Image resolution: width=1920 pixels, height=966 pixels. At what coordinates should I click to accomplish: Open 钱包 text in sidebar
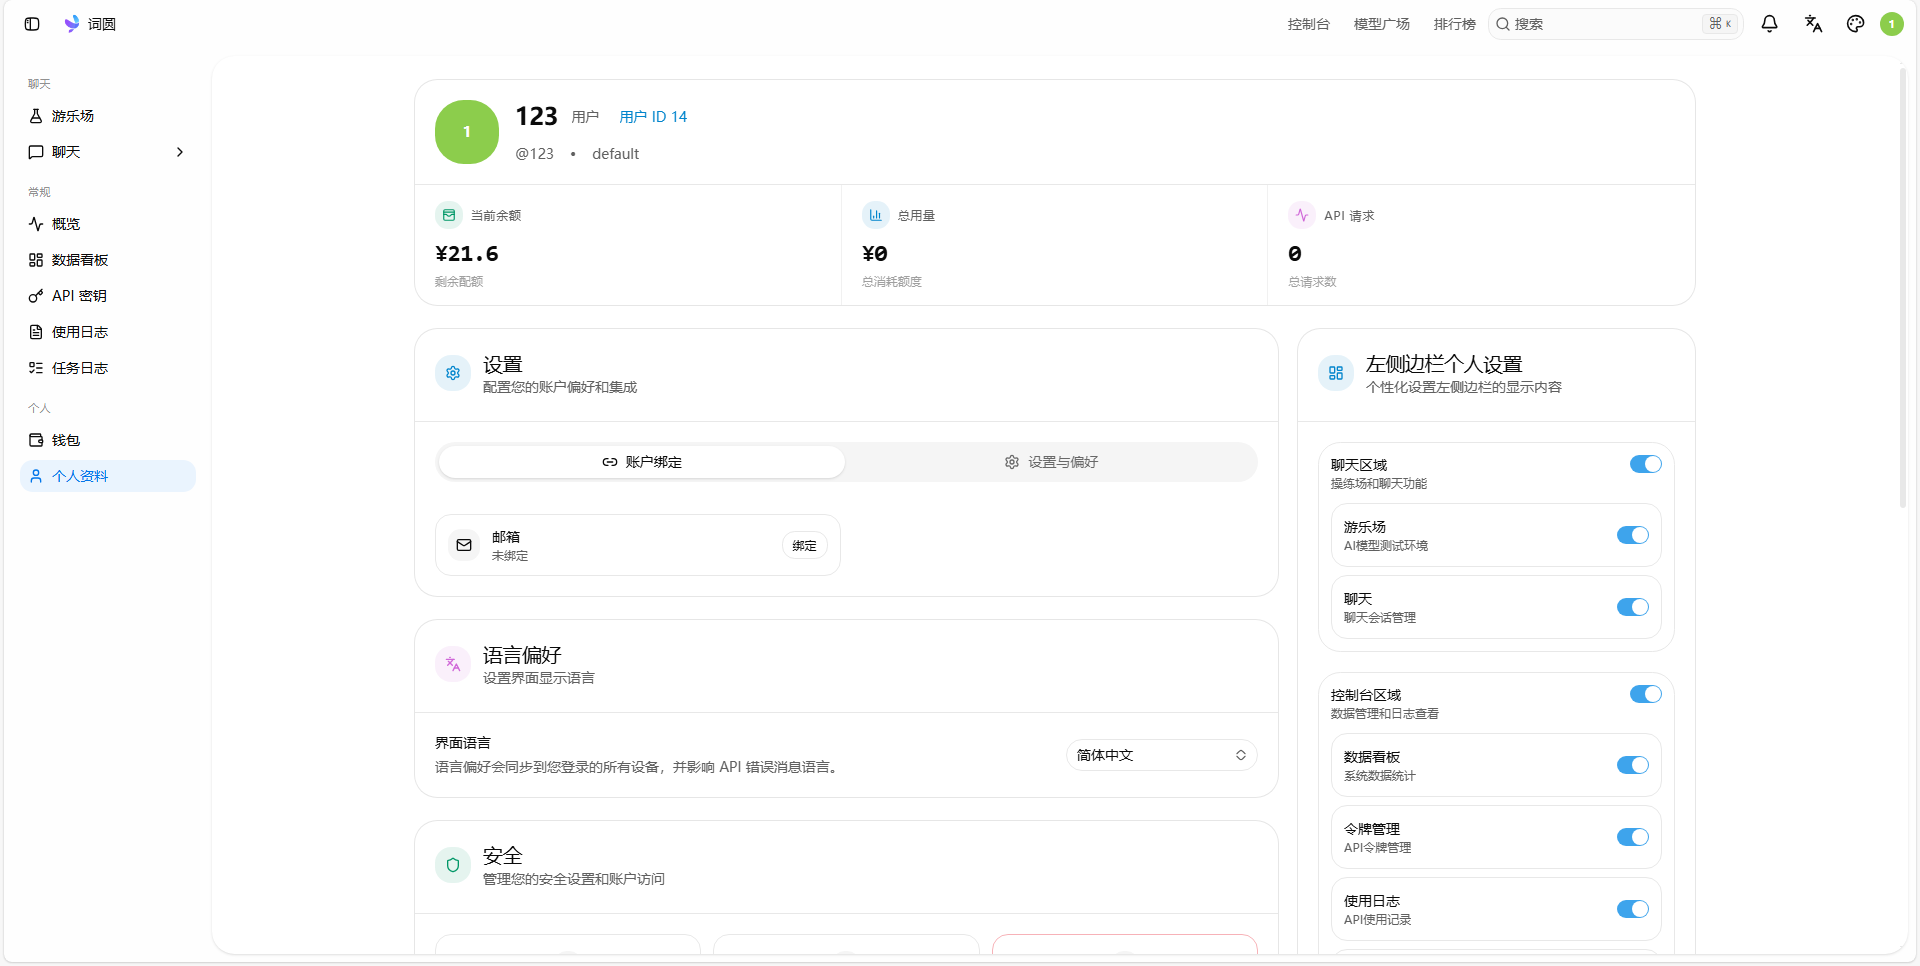coord(66,440)
